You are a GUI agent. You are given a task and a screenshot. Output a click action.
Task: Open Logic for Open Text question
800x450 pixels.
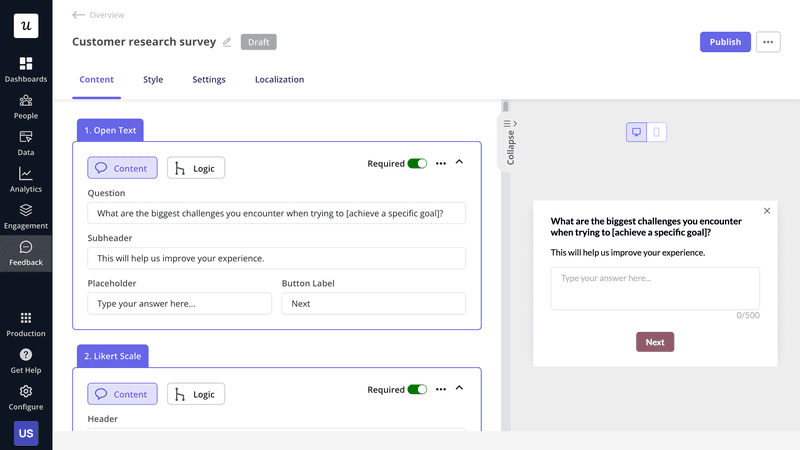point(196,168)
